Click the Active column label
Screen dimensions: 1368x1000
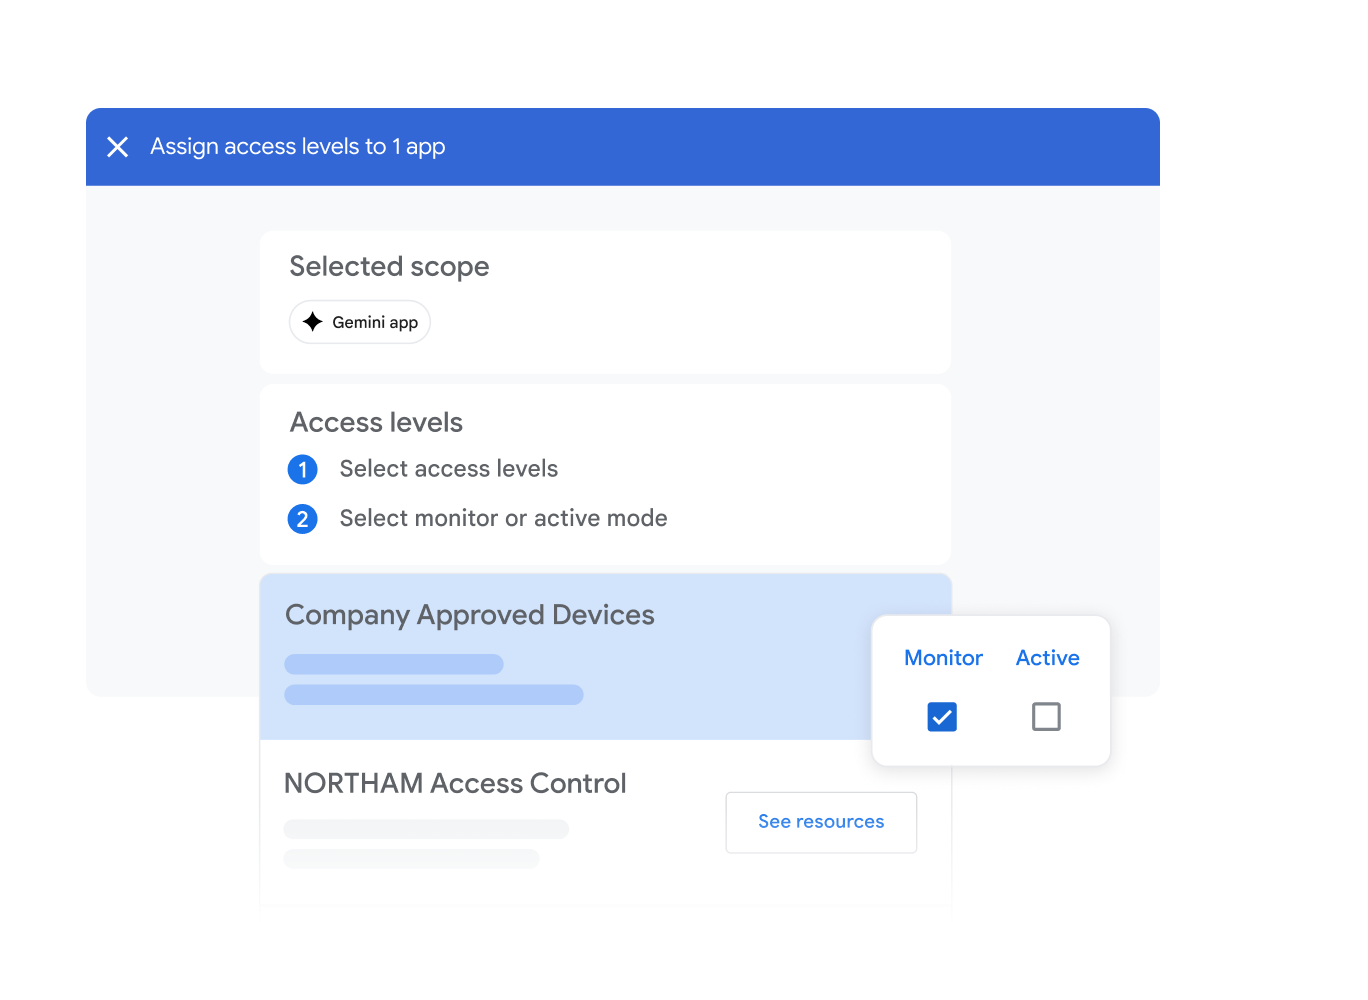[1047, 658]
